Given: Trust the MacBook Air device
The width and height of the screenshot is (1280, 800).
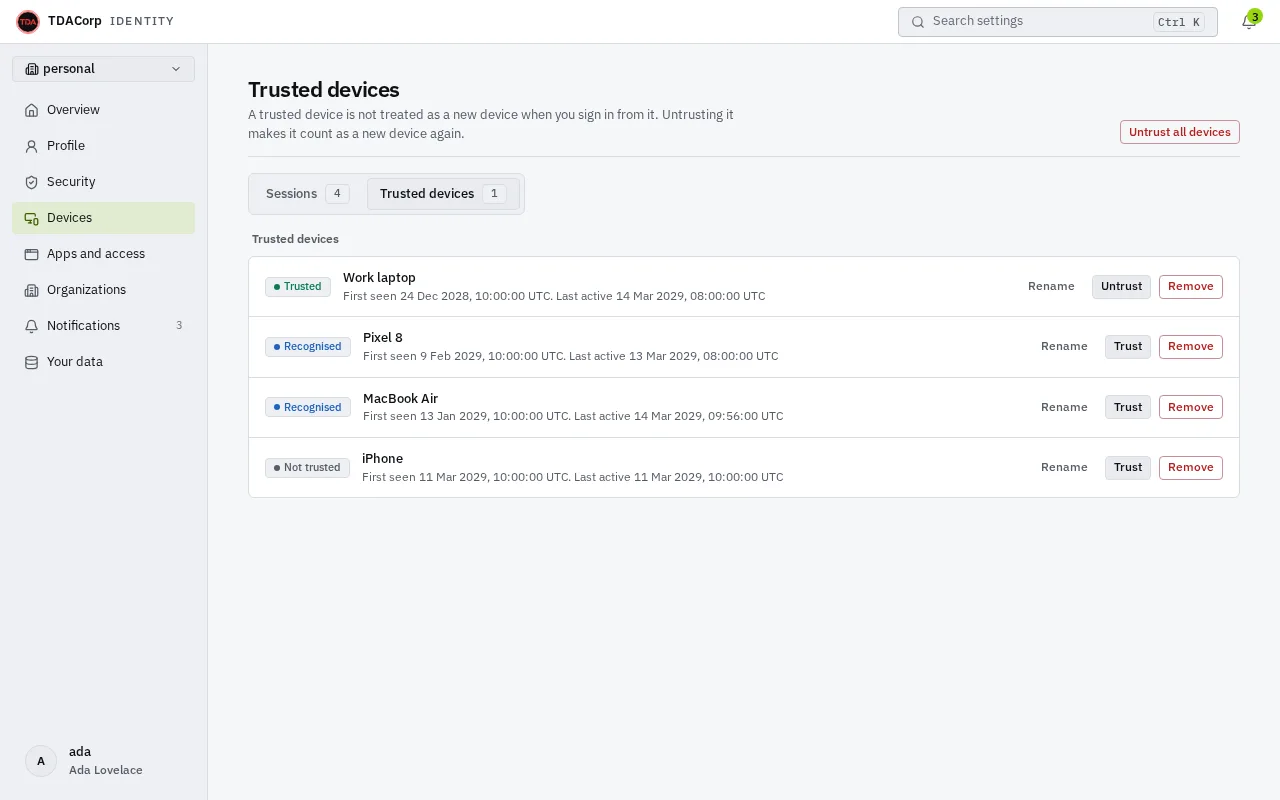Looking at the screenshot, I should 1128,407.
